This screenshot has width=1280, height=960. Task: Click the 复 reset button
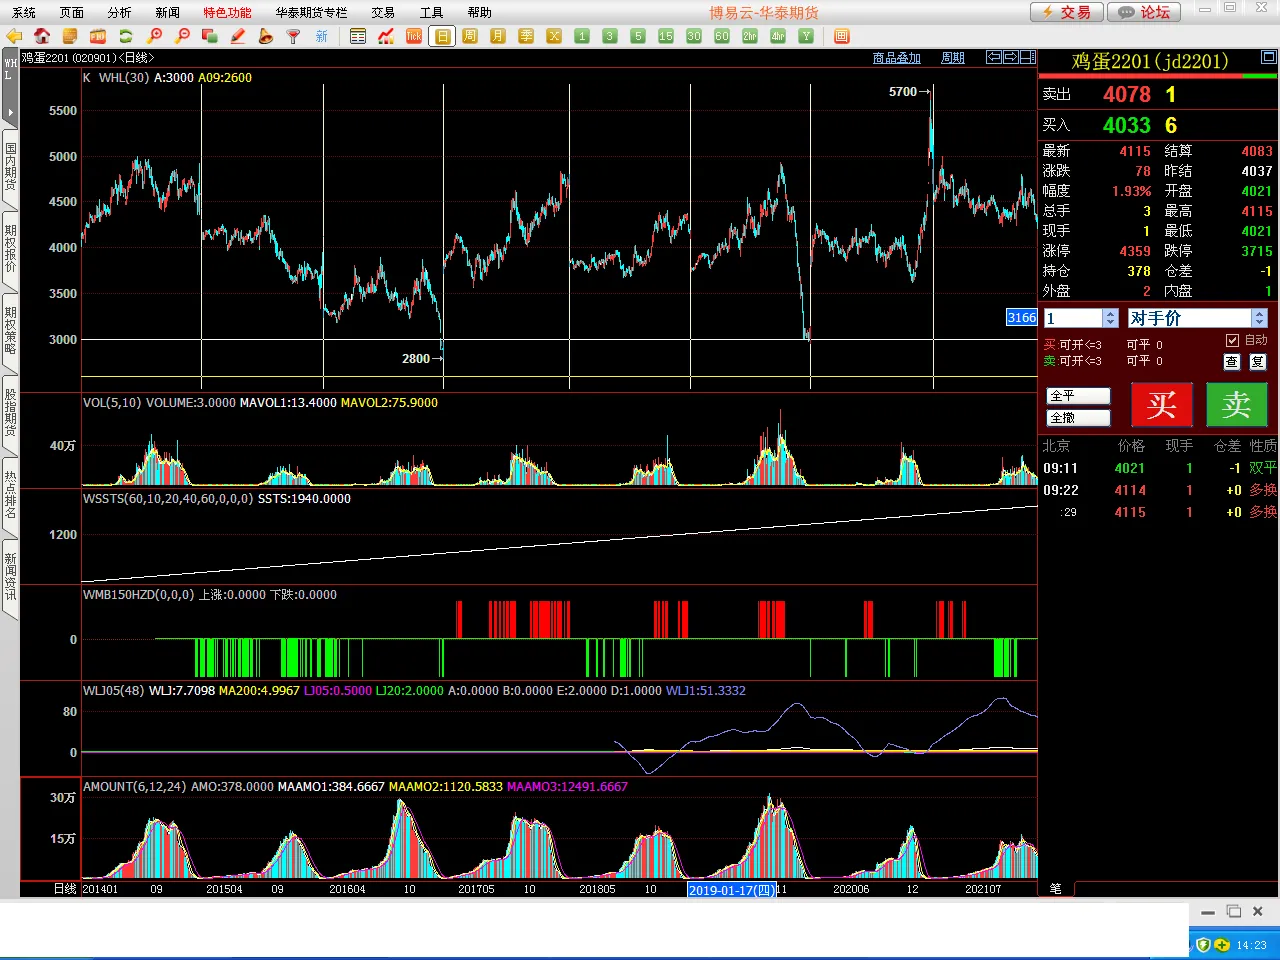[x=1258, y=362]
